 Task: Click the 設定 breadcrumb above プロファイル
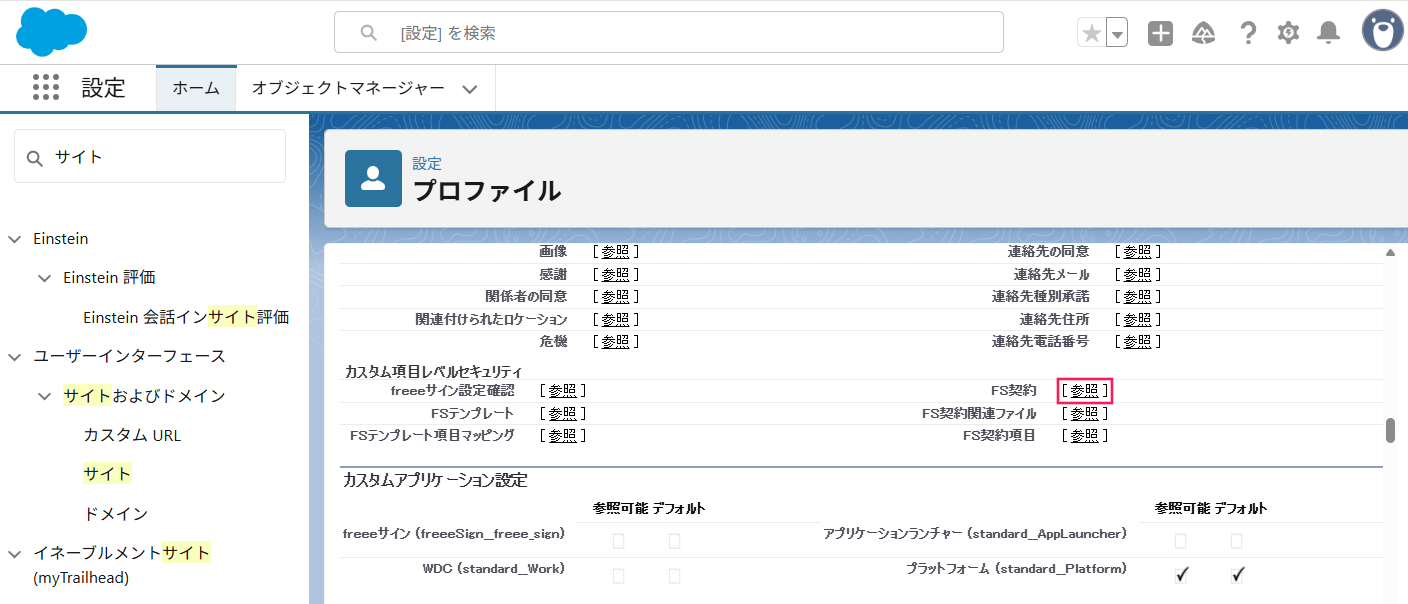(x=427, y=163)
